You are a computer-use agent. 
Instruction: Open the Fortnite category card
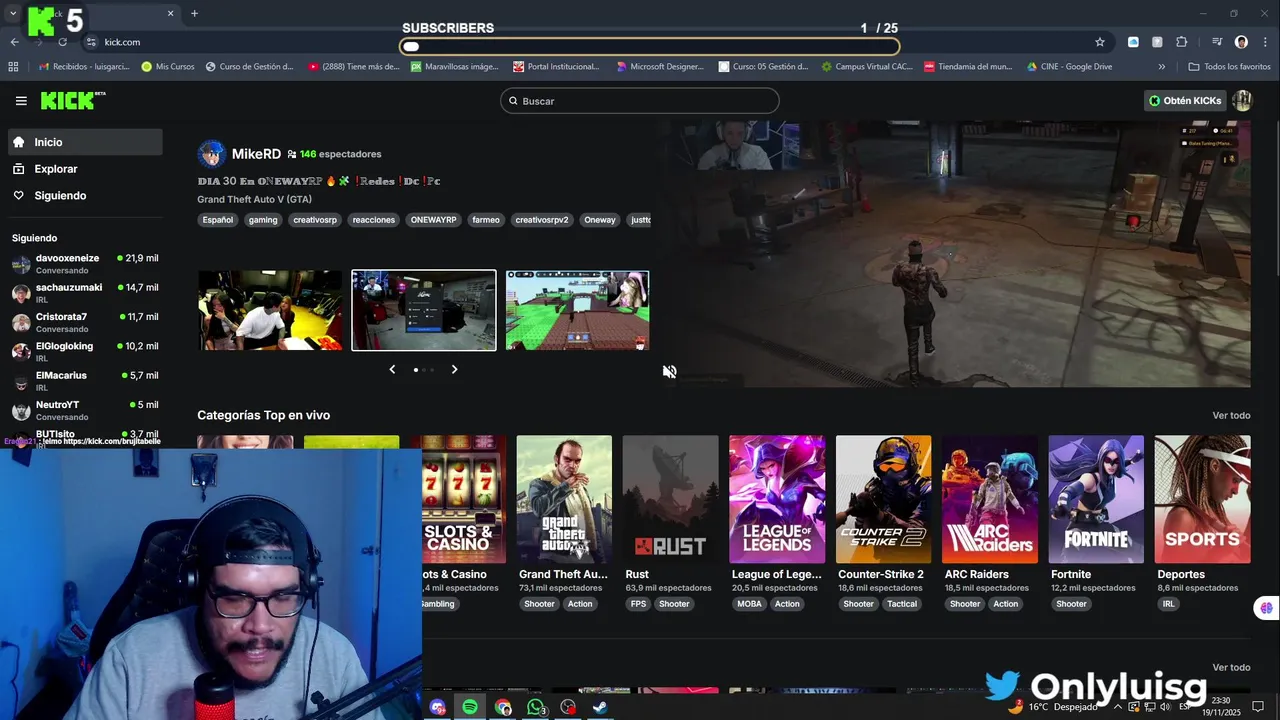click(x=1096, y=500)
